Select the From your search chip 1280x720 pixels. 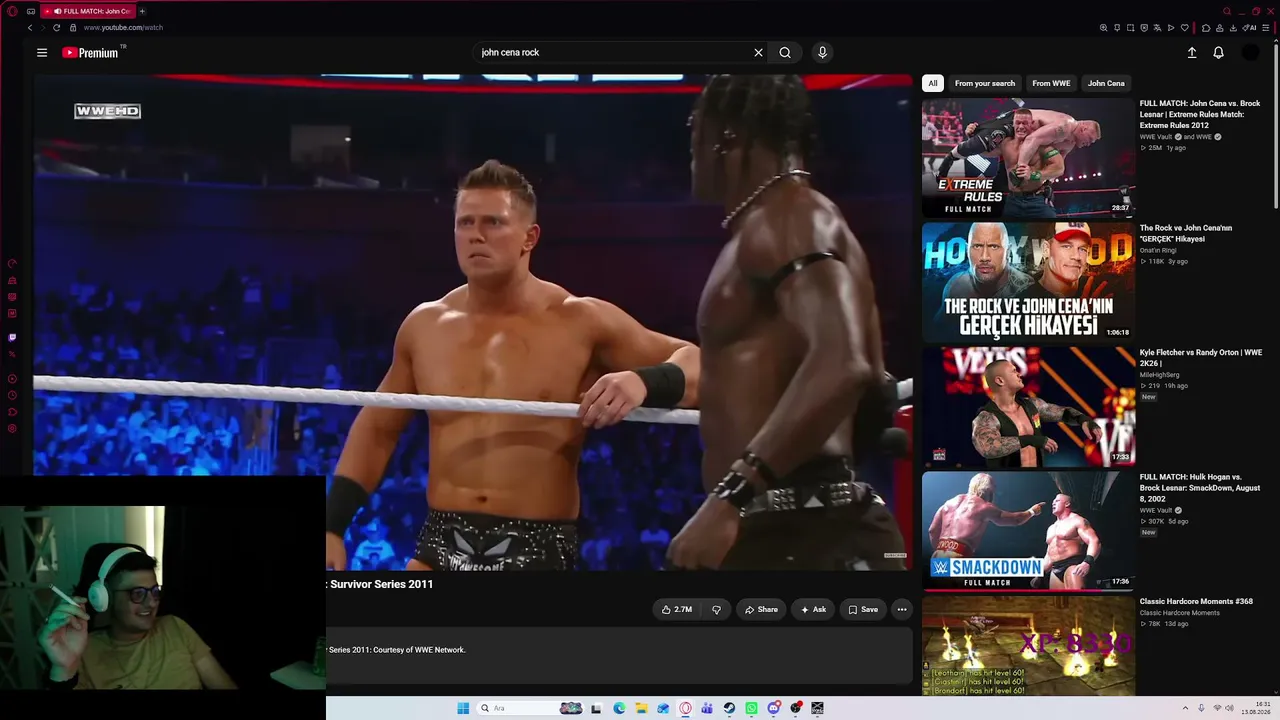click(985, 83)
